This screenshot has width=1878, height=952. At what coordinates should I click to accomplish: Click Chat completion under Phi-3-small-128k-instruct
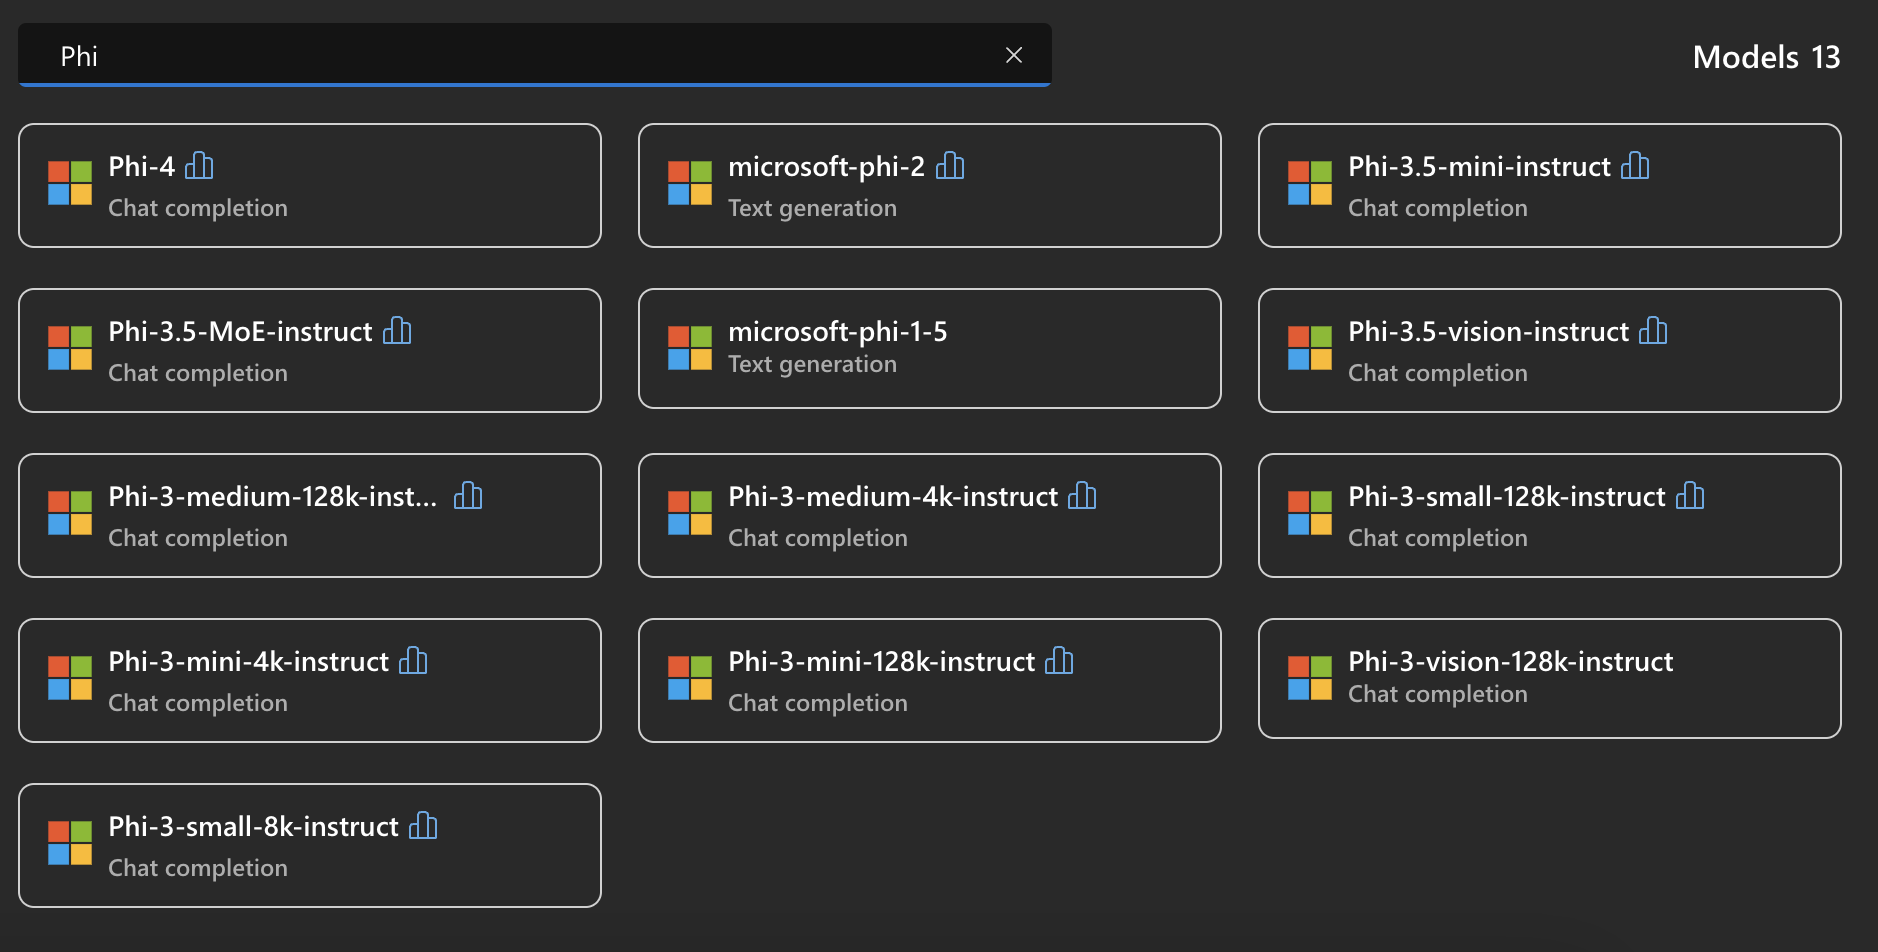(1438, 538)
